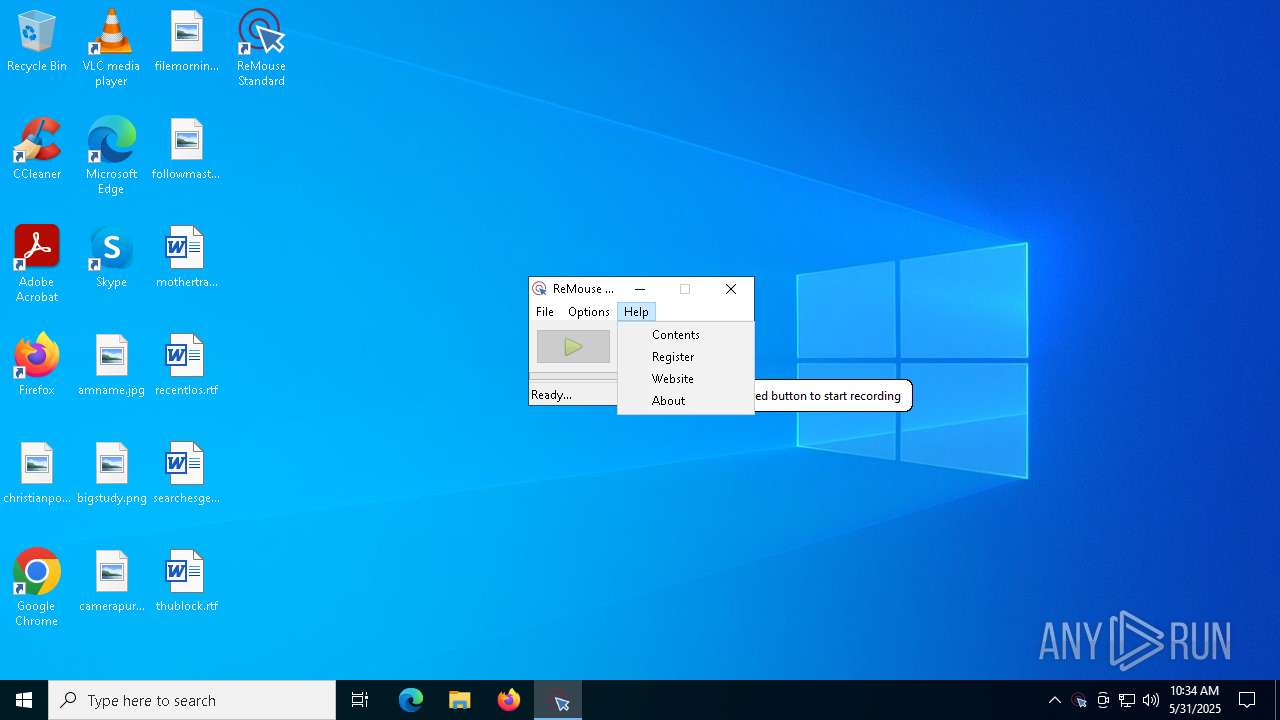The height and width of the screenshot is (720, 1280).
Task: Open network status tray icon
Action: pos(1127,700)
